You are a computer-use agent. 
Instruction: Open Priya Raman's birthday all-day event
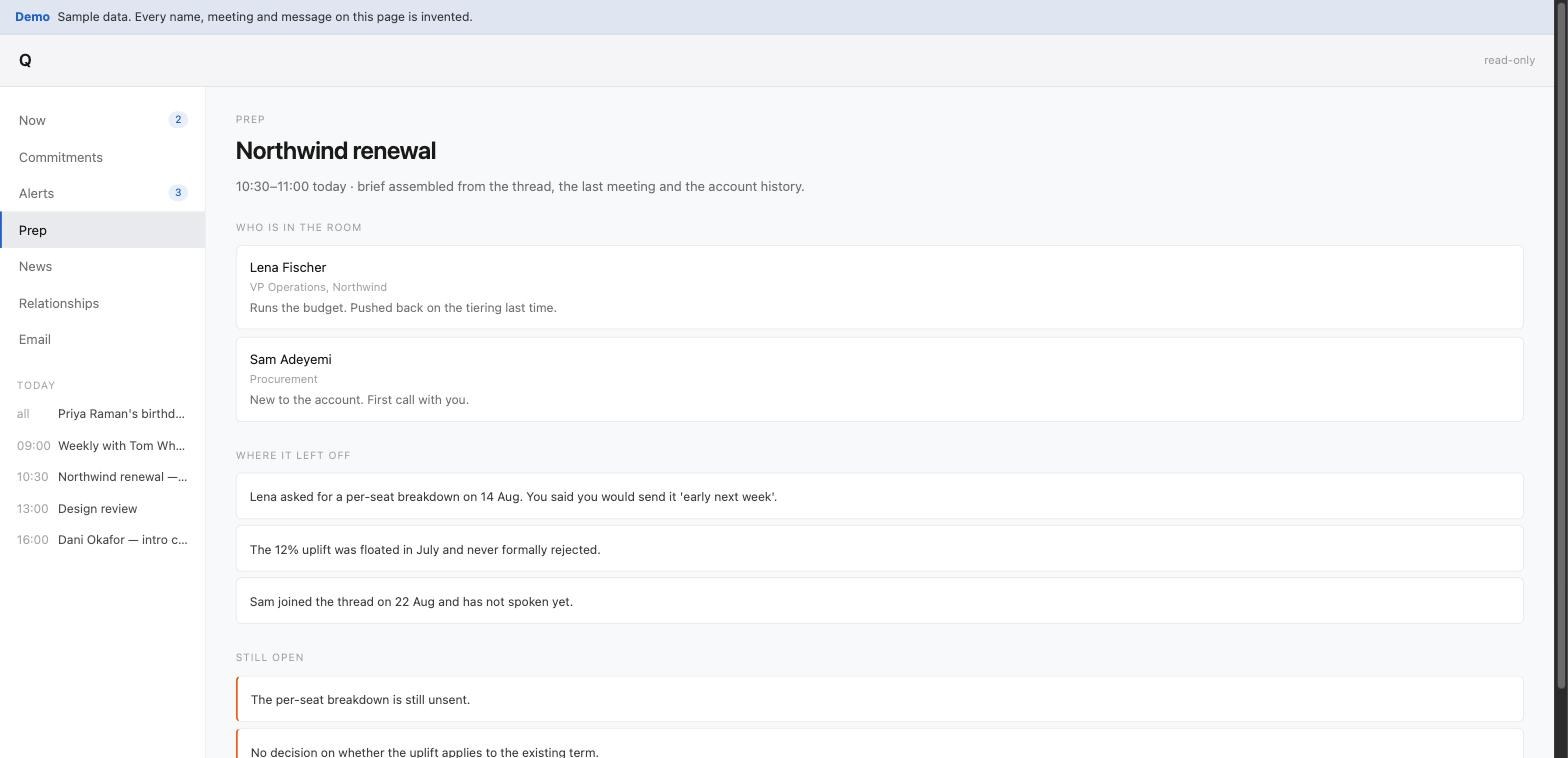(102, 414)
